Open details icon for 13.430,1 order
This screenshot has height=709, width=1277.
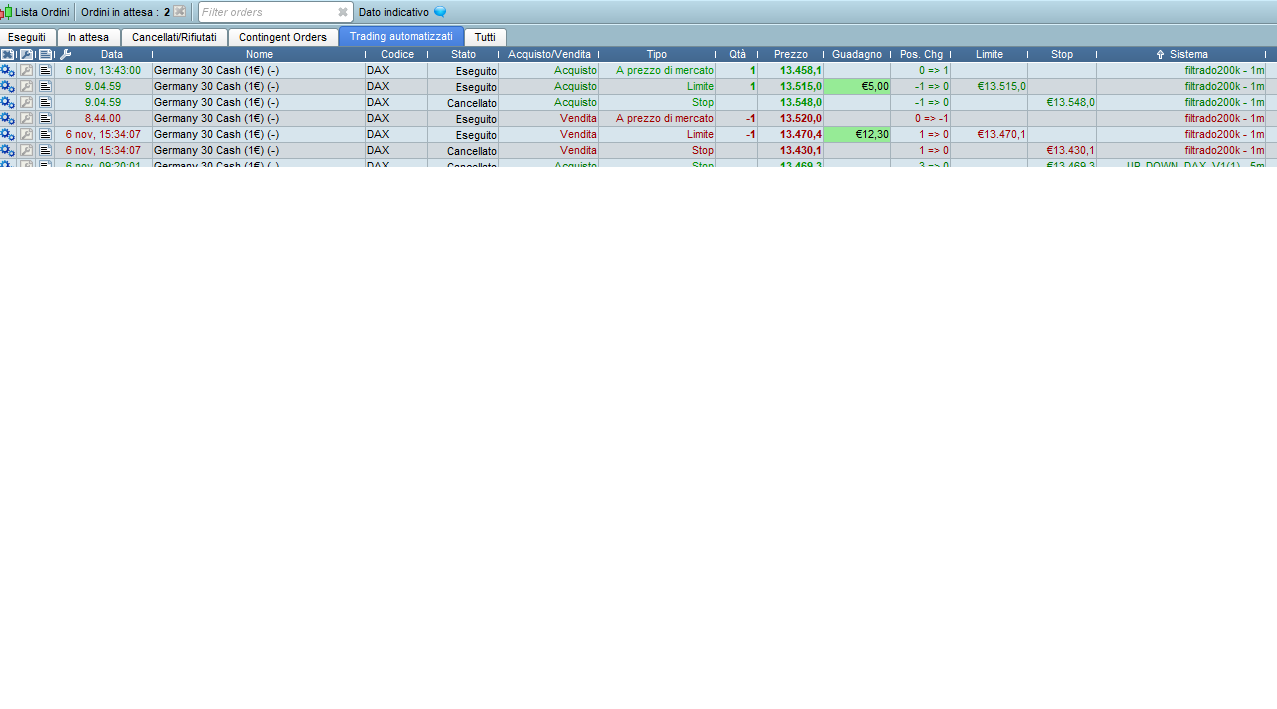[x=45, y=151]
